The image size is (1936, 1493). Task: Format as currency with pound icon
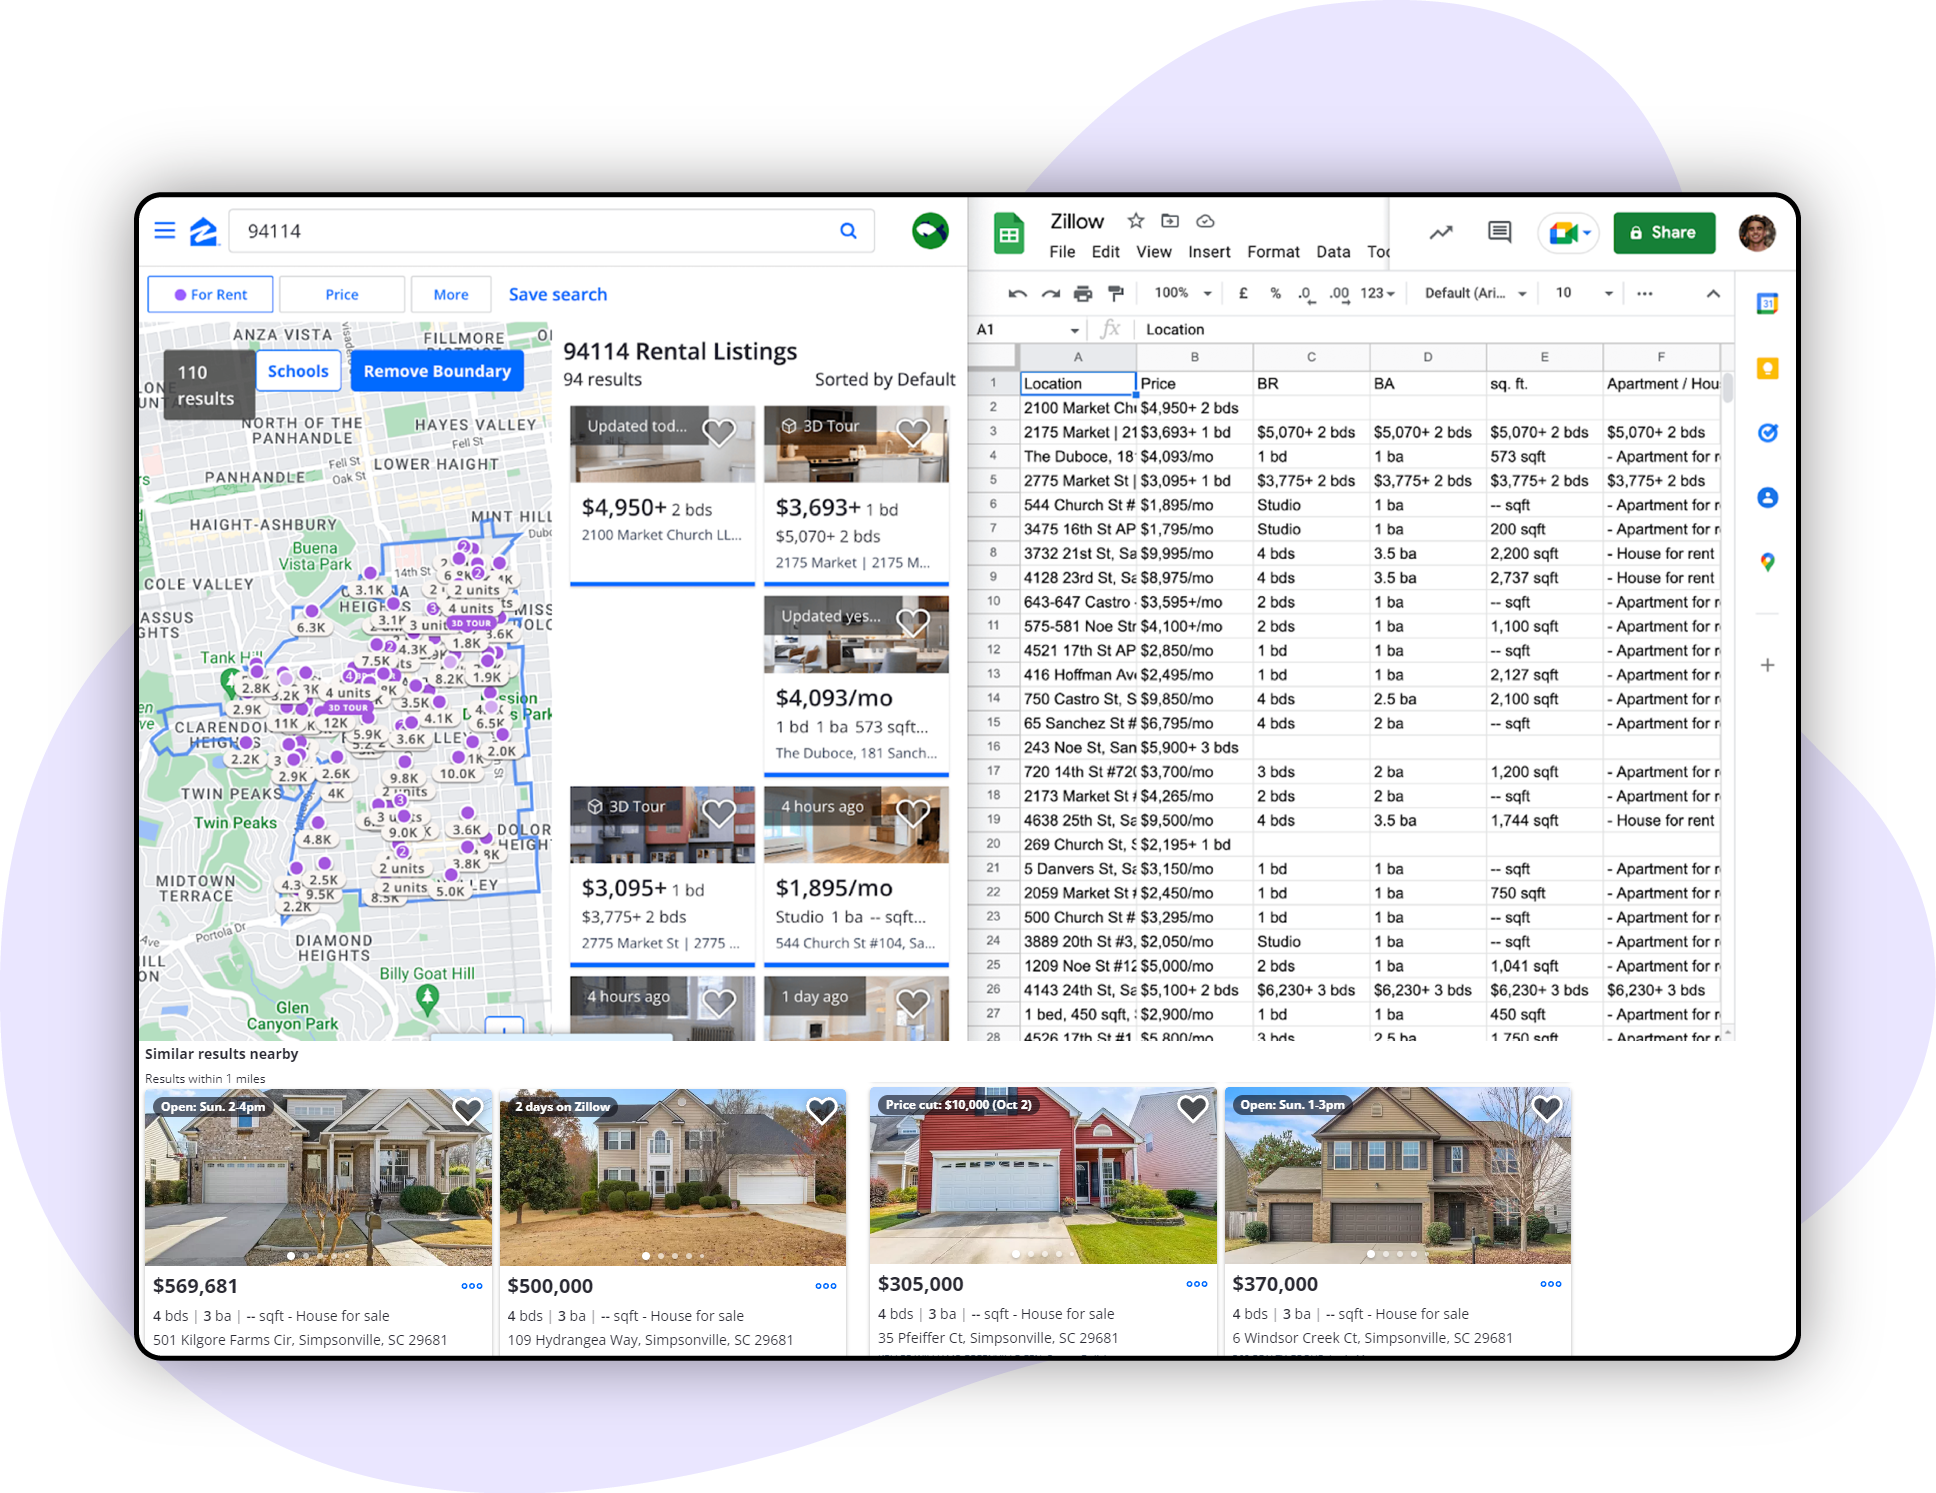[1243, 293]
